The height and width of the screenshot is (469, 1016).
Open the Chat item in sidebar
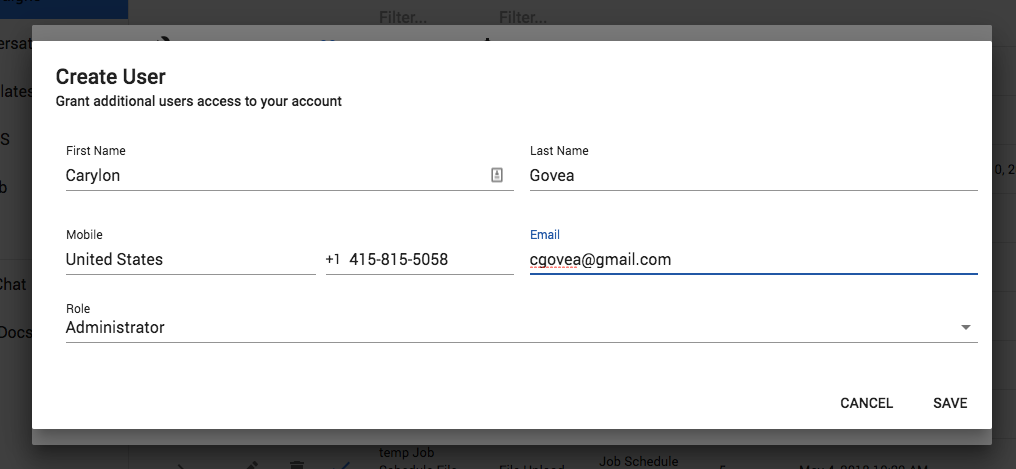pyautogui.click(x=13, y=284)
